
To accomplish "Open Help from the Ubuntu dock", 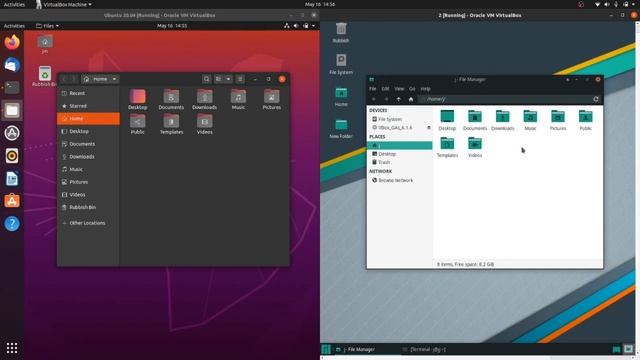I will (12, 224).
